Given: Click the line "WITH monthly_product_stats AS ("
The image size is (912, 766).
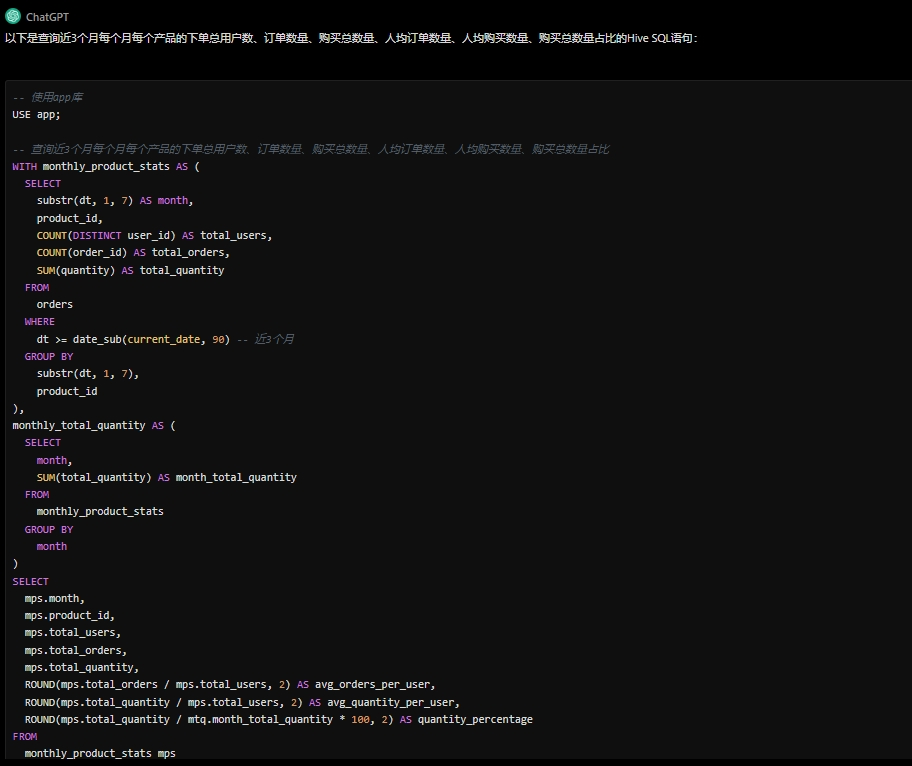Looking at the screenshot, I should point(106,166).
